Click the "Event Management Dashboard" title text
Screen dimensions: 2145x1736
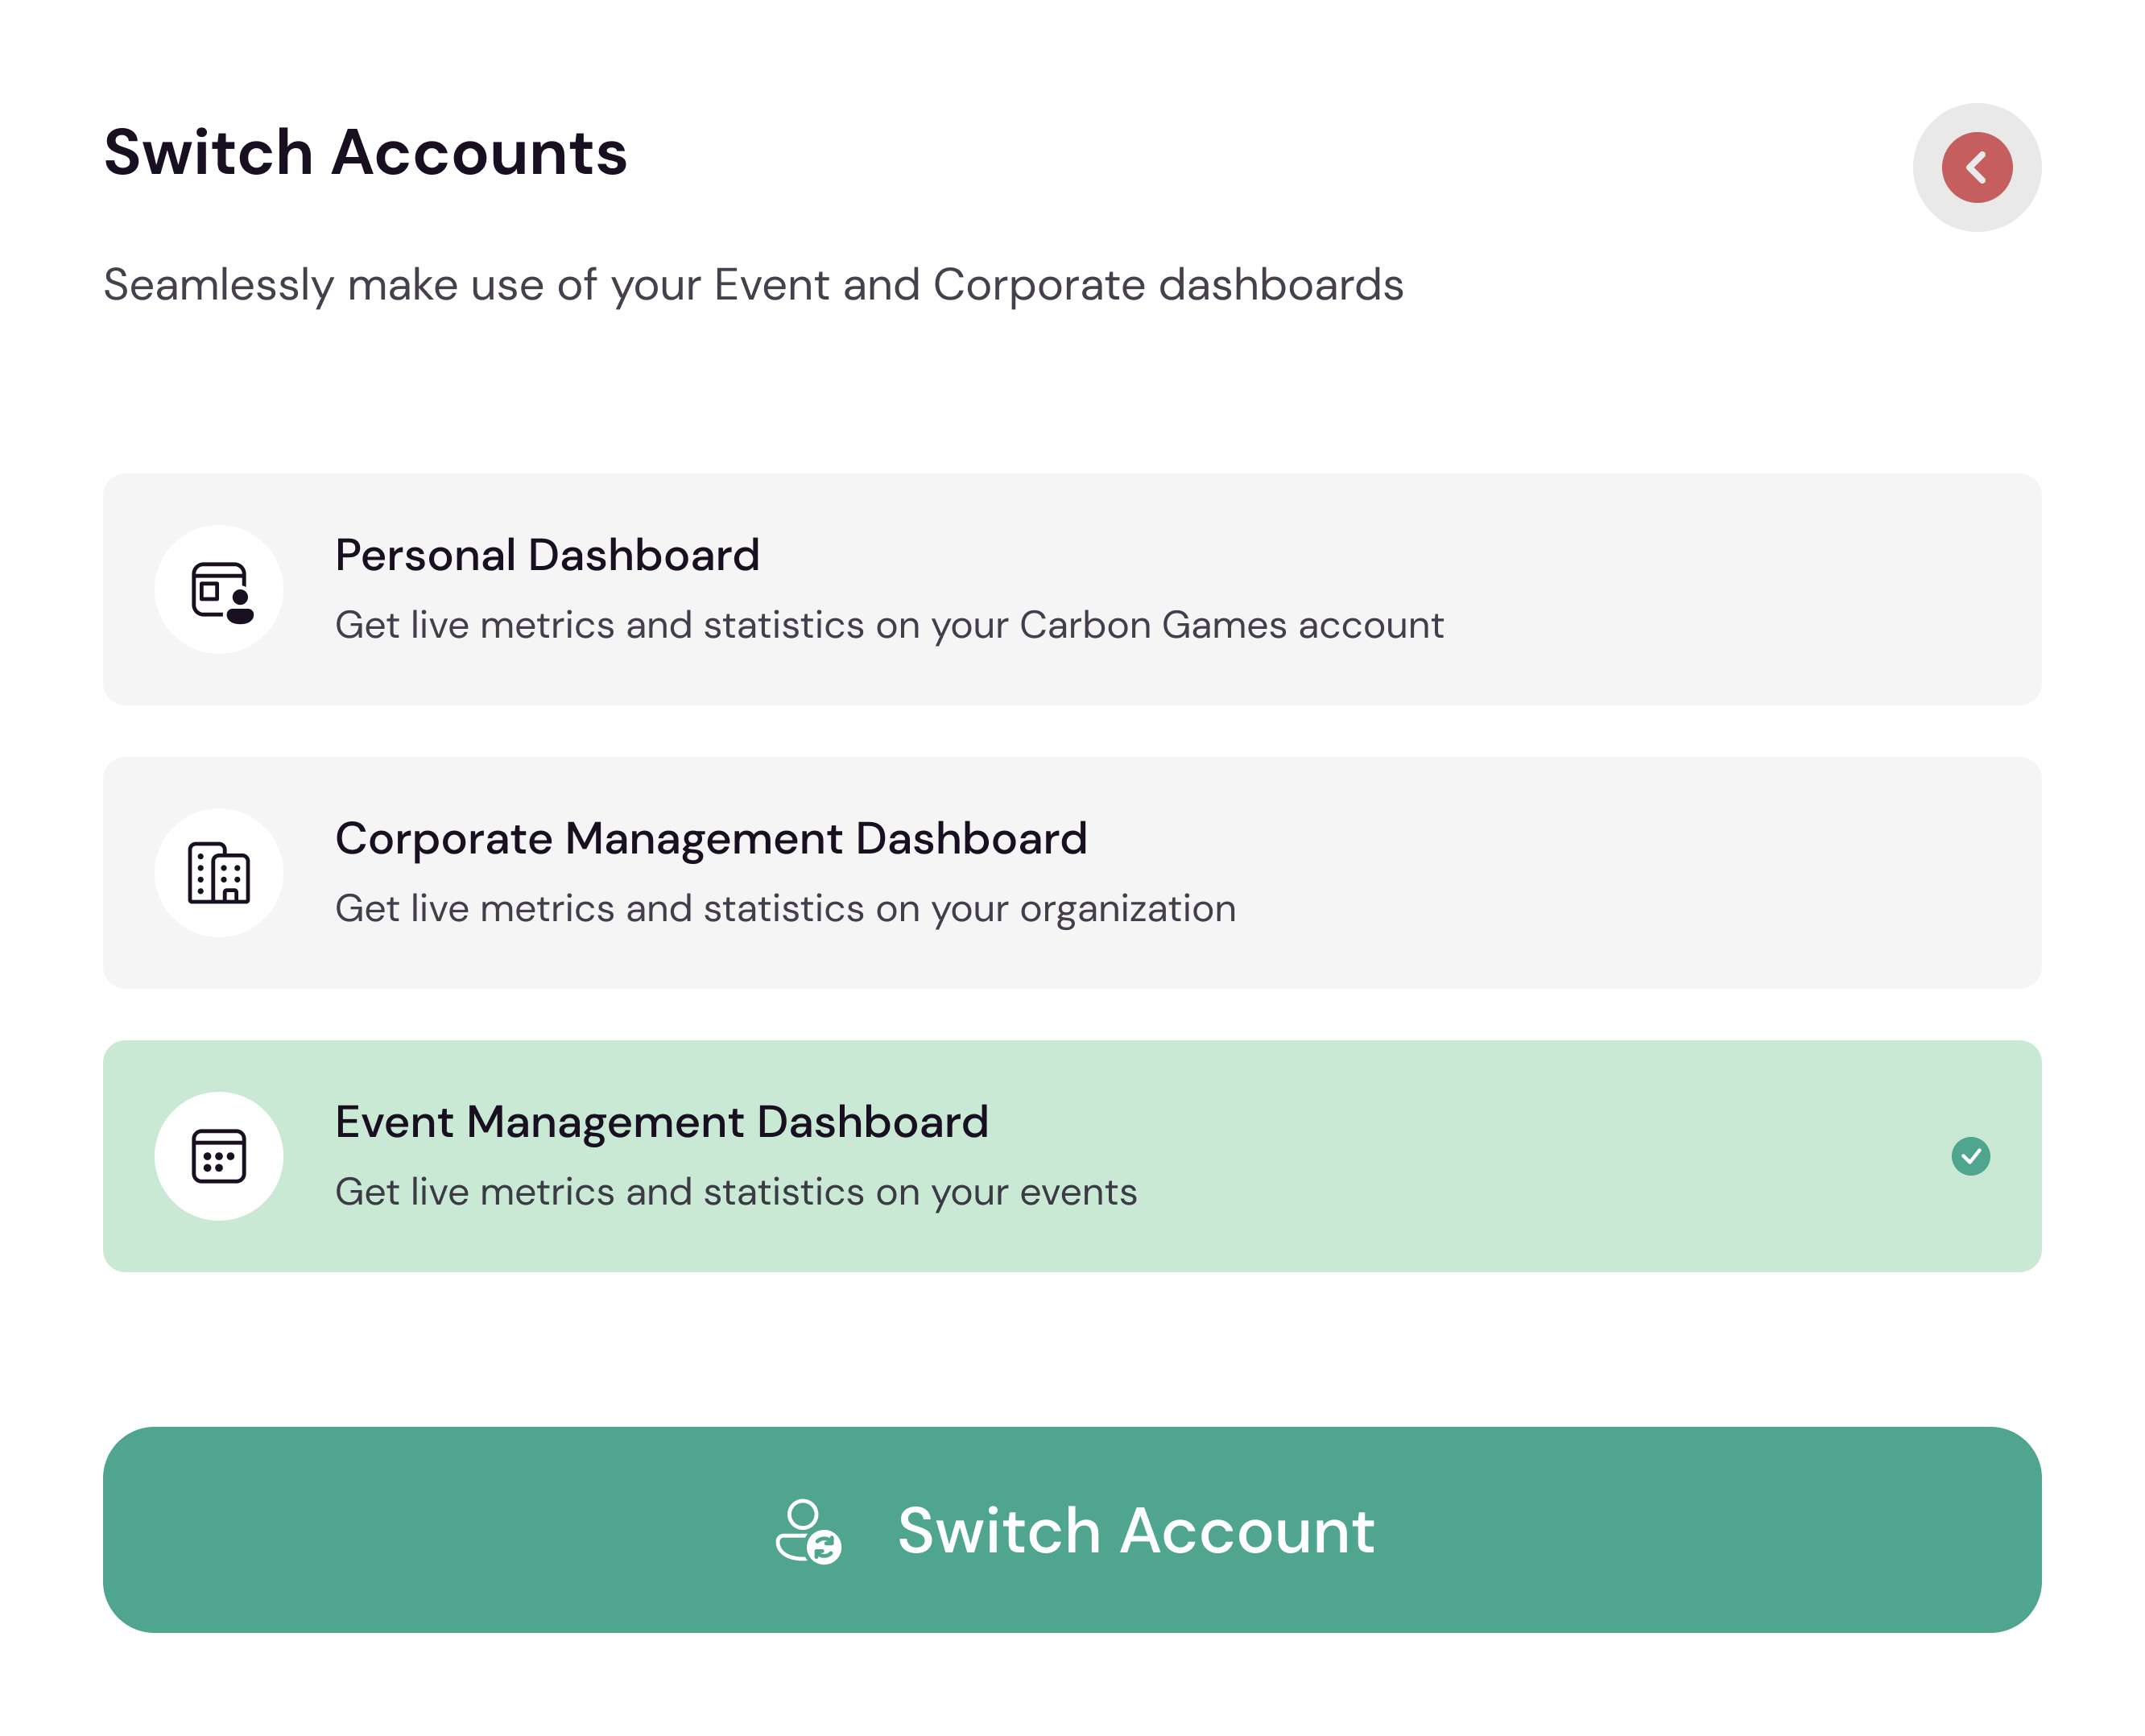click(661, 1122)
